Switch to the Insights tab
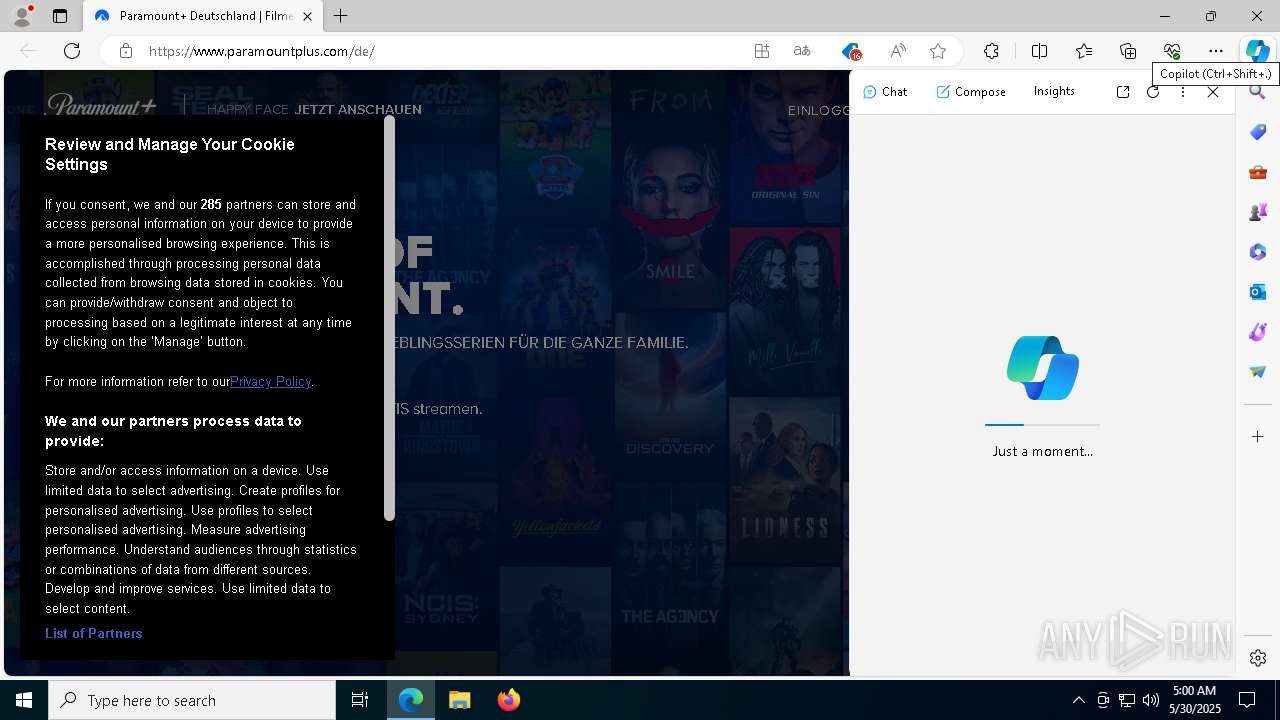This screenshot has height=720, width=1280. (1054, 91)
